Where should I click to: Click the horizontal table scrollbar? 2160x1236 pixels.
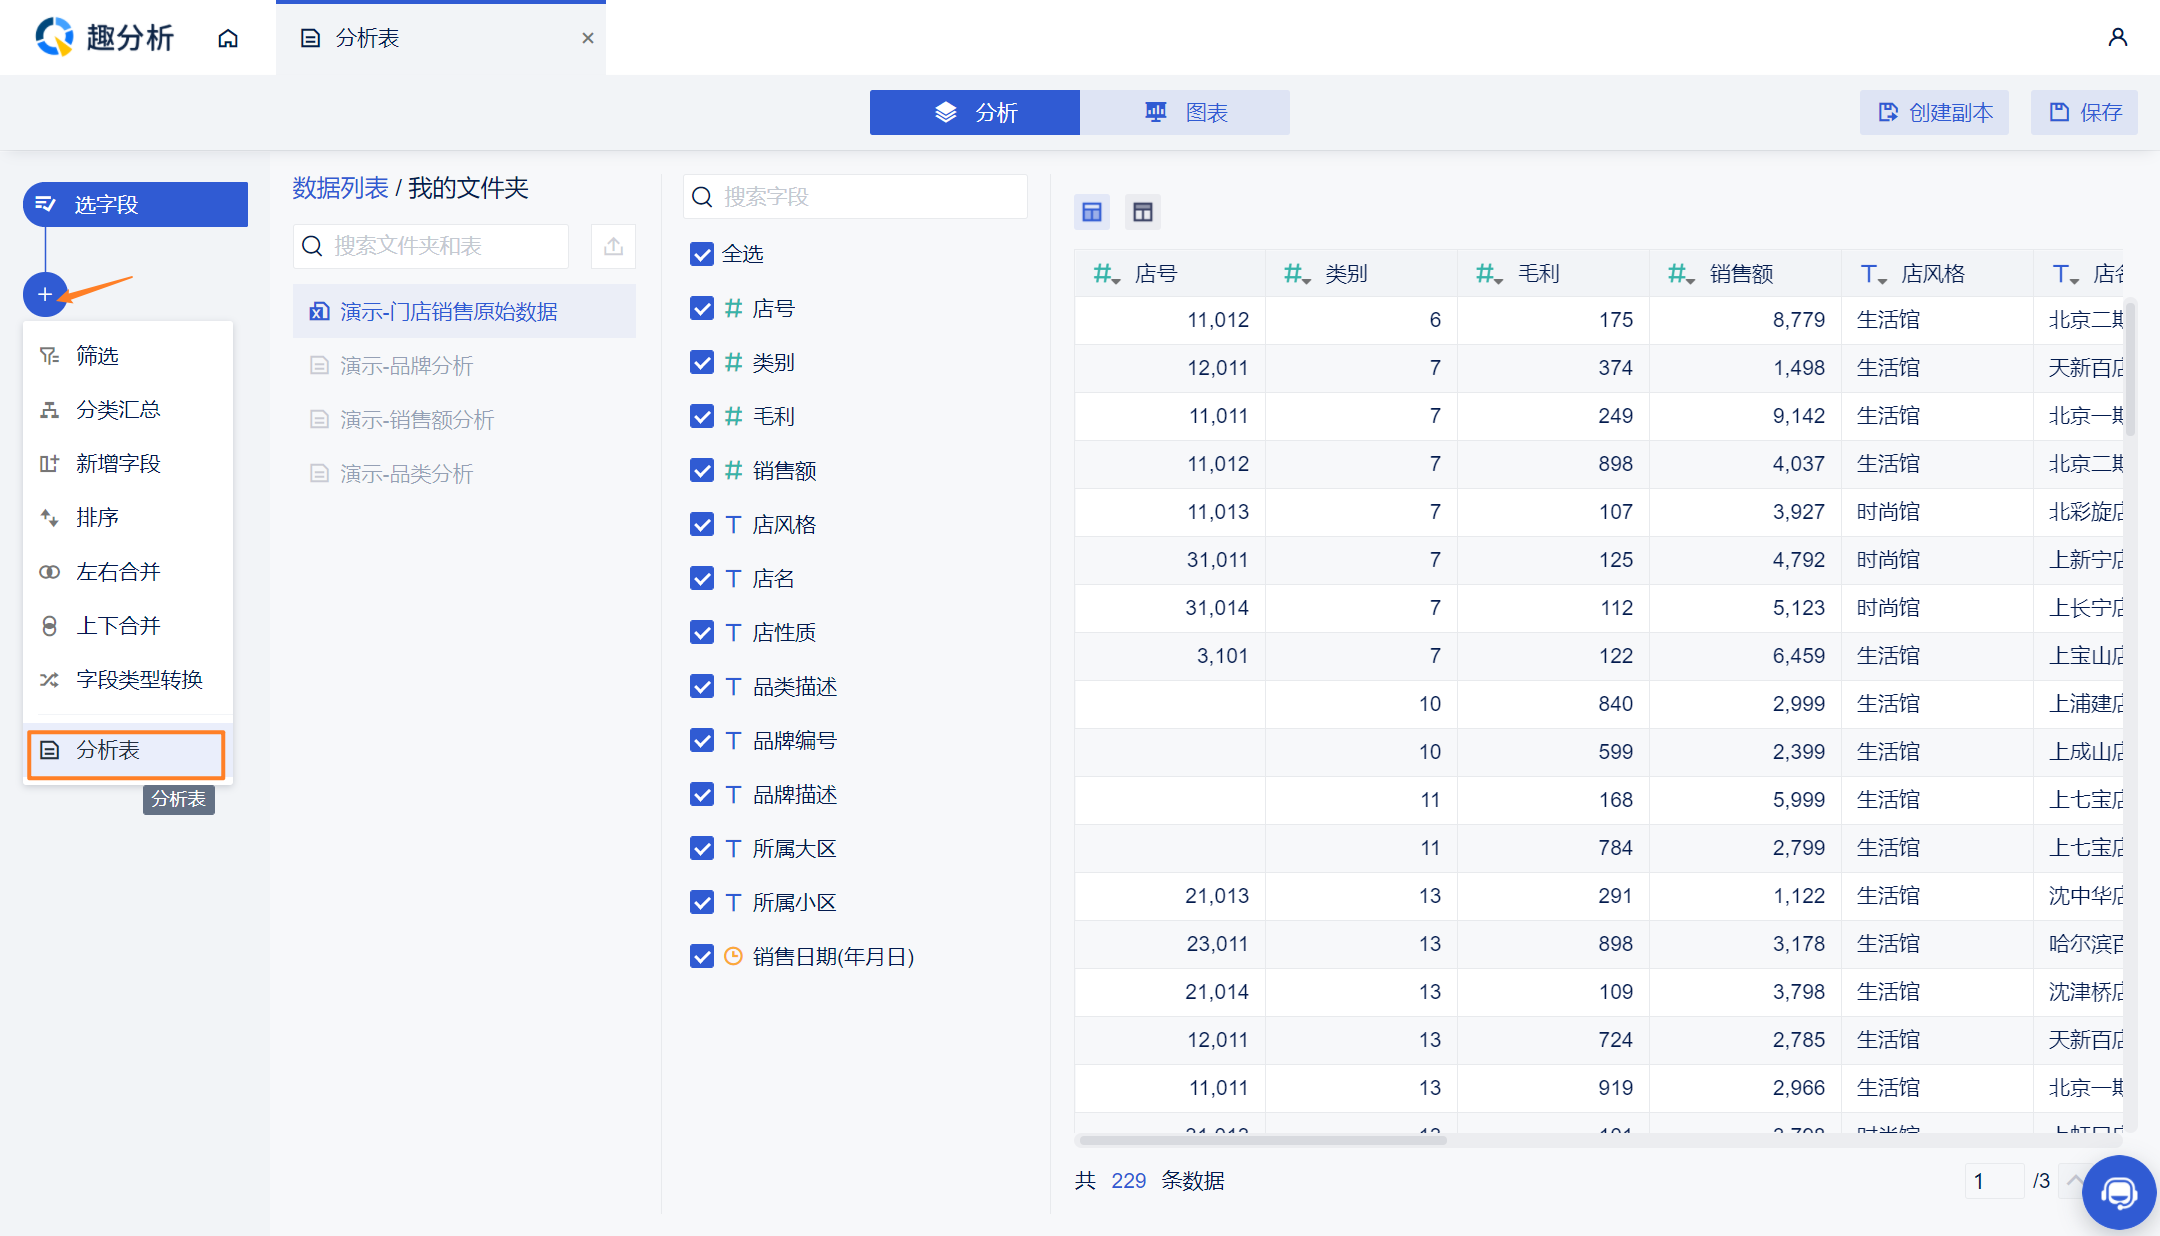tap(1262, 1140)
